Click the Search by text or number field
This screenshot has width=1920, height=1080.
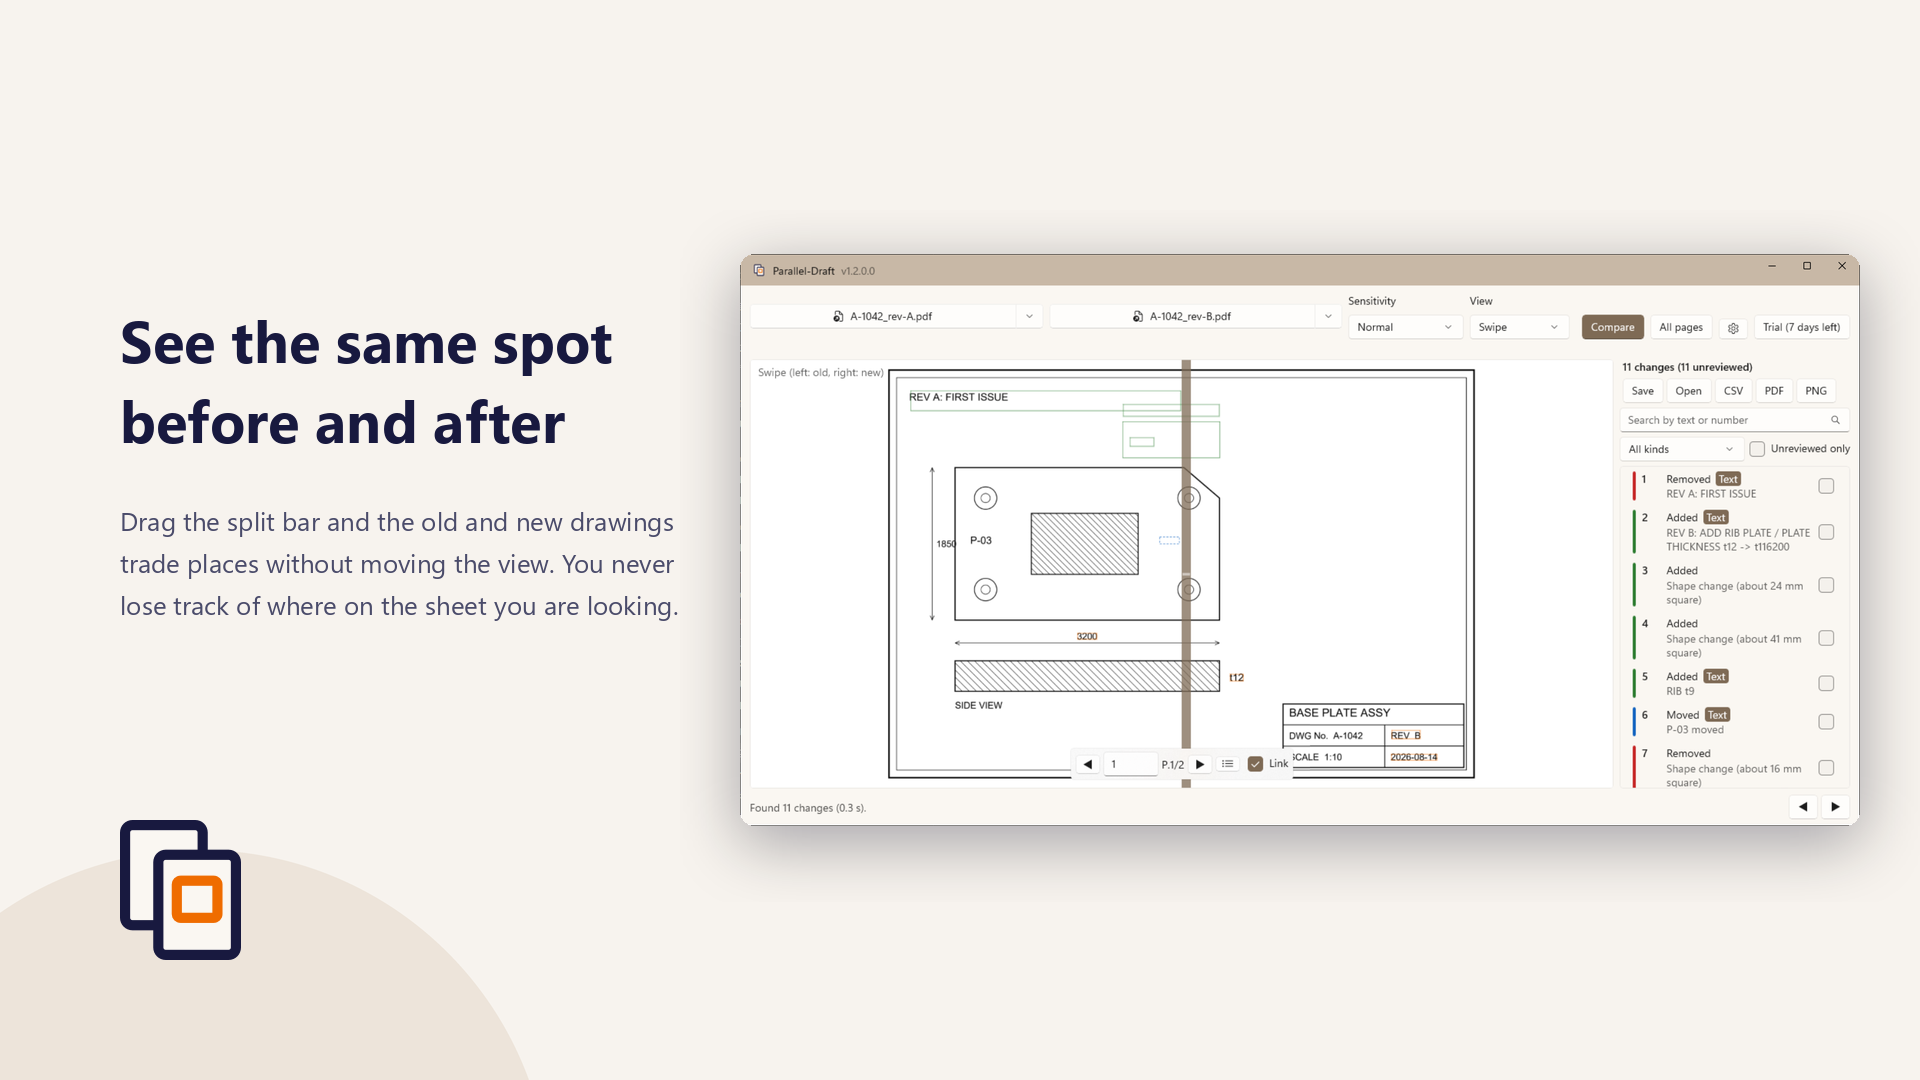1734,420
